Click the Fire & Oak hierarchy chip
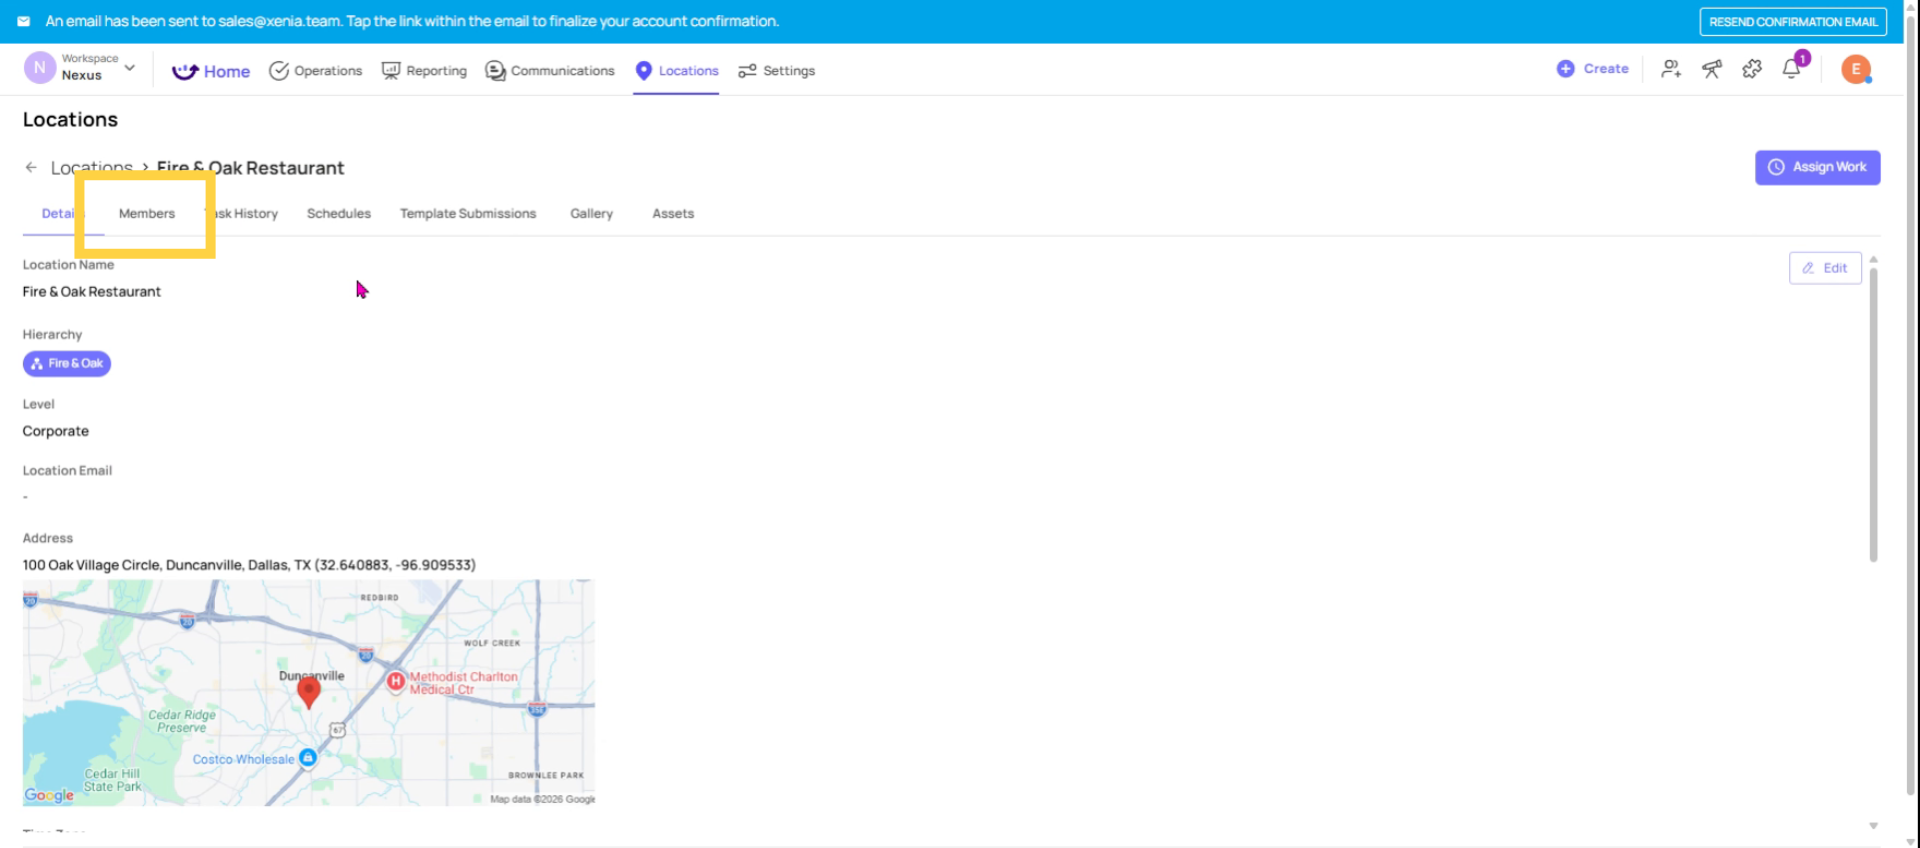 [67, 363]
